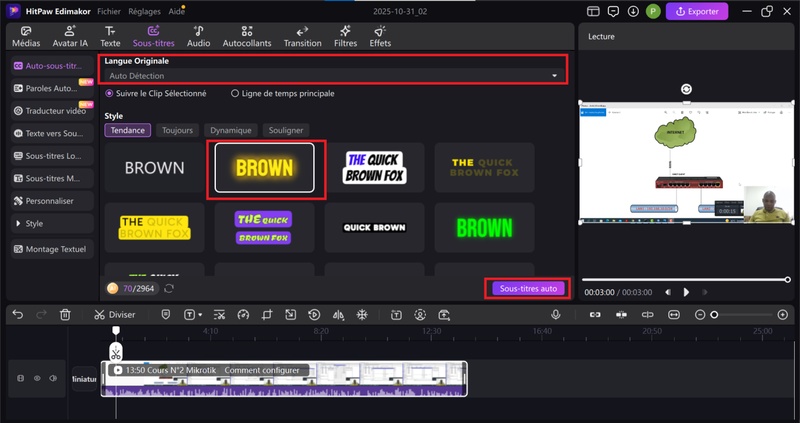Expand the Style sidebar section
The width and height of the screenshot is (800, 423).
52,223
